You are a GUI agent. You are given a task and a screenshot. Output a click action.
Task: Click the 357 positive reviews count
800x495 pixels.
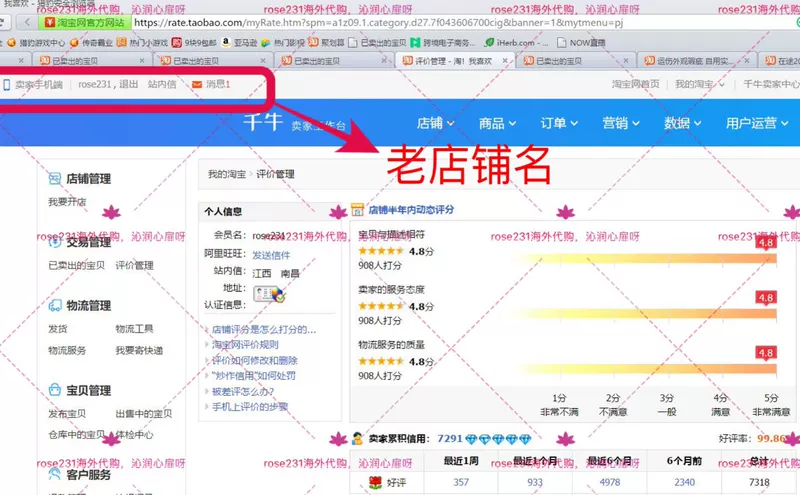click(x=461, y=482)
